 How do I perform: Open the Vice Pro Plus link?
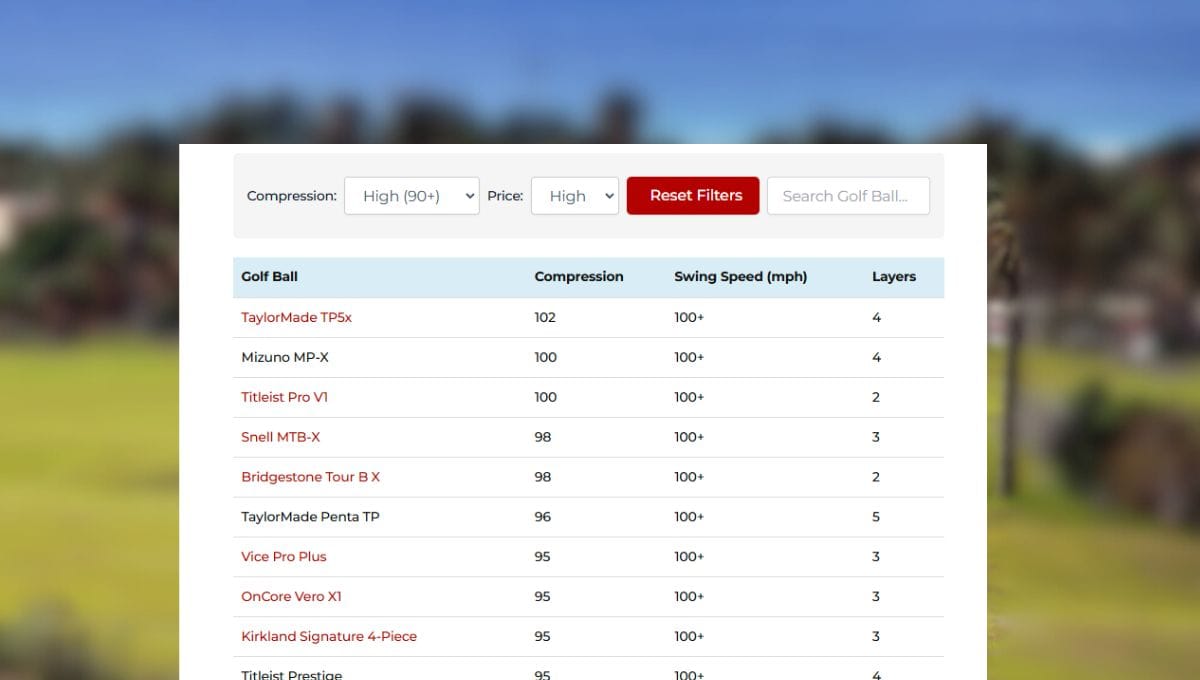(x=283, y=557)
